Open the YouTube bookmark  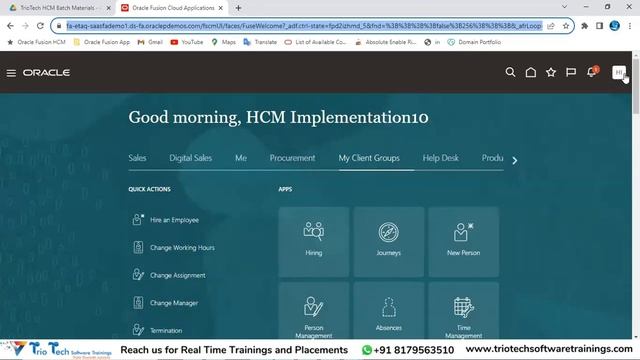[x=187, y=42]
